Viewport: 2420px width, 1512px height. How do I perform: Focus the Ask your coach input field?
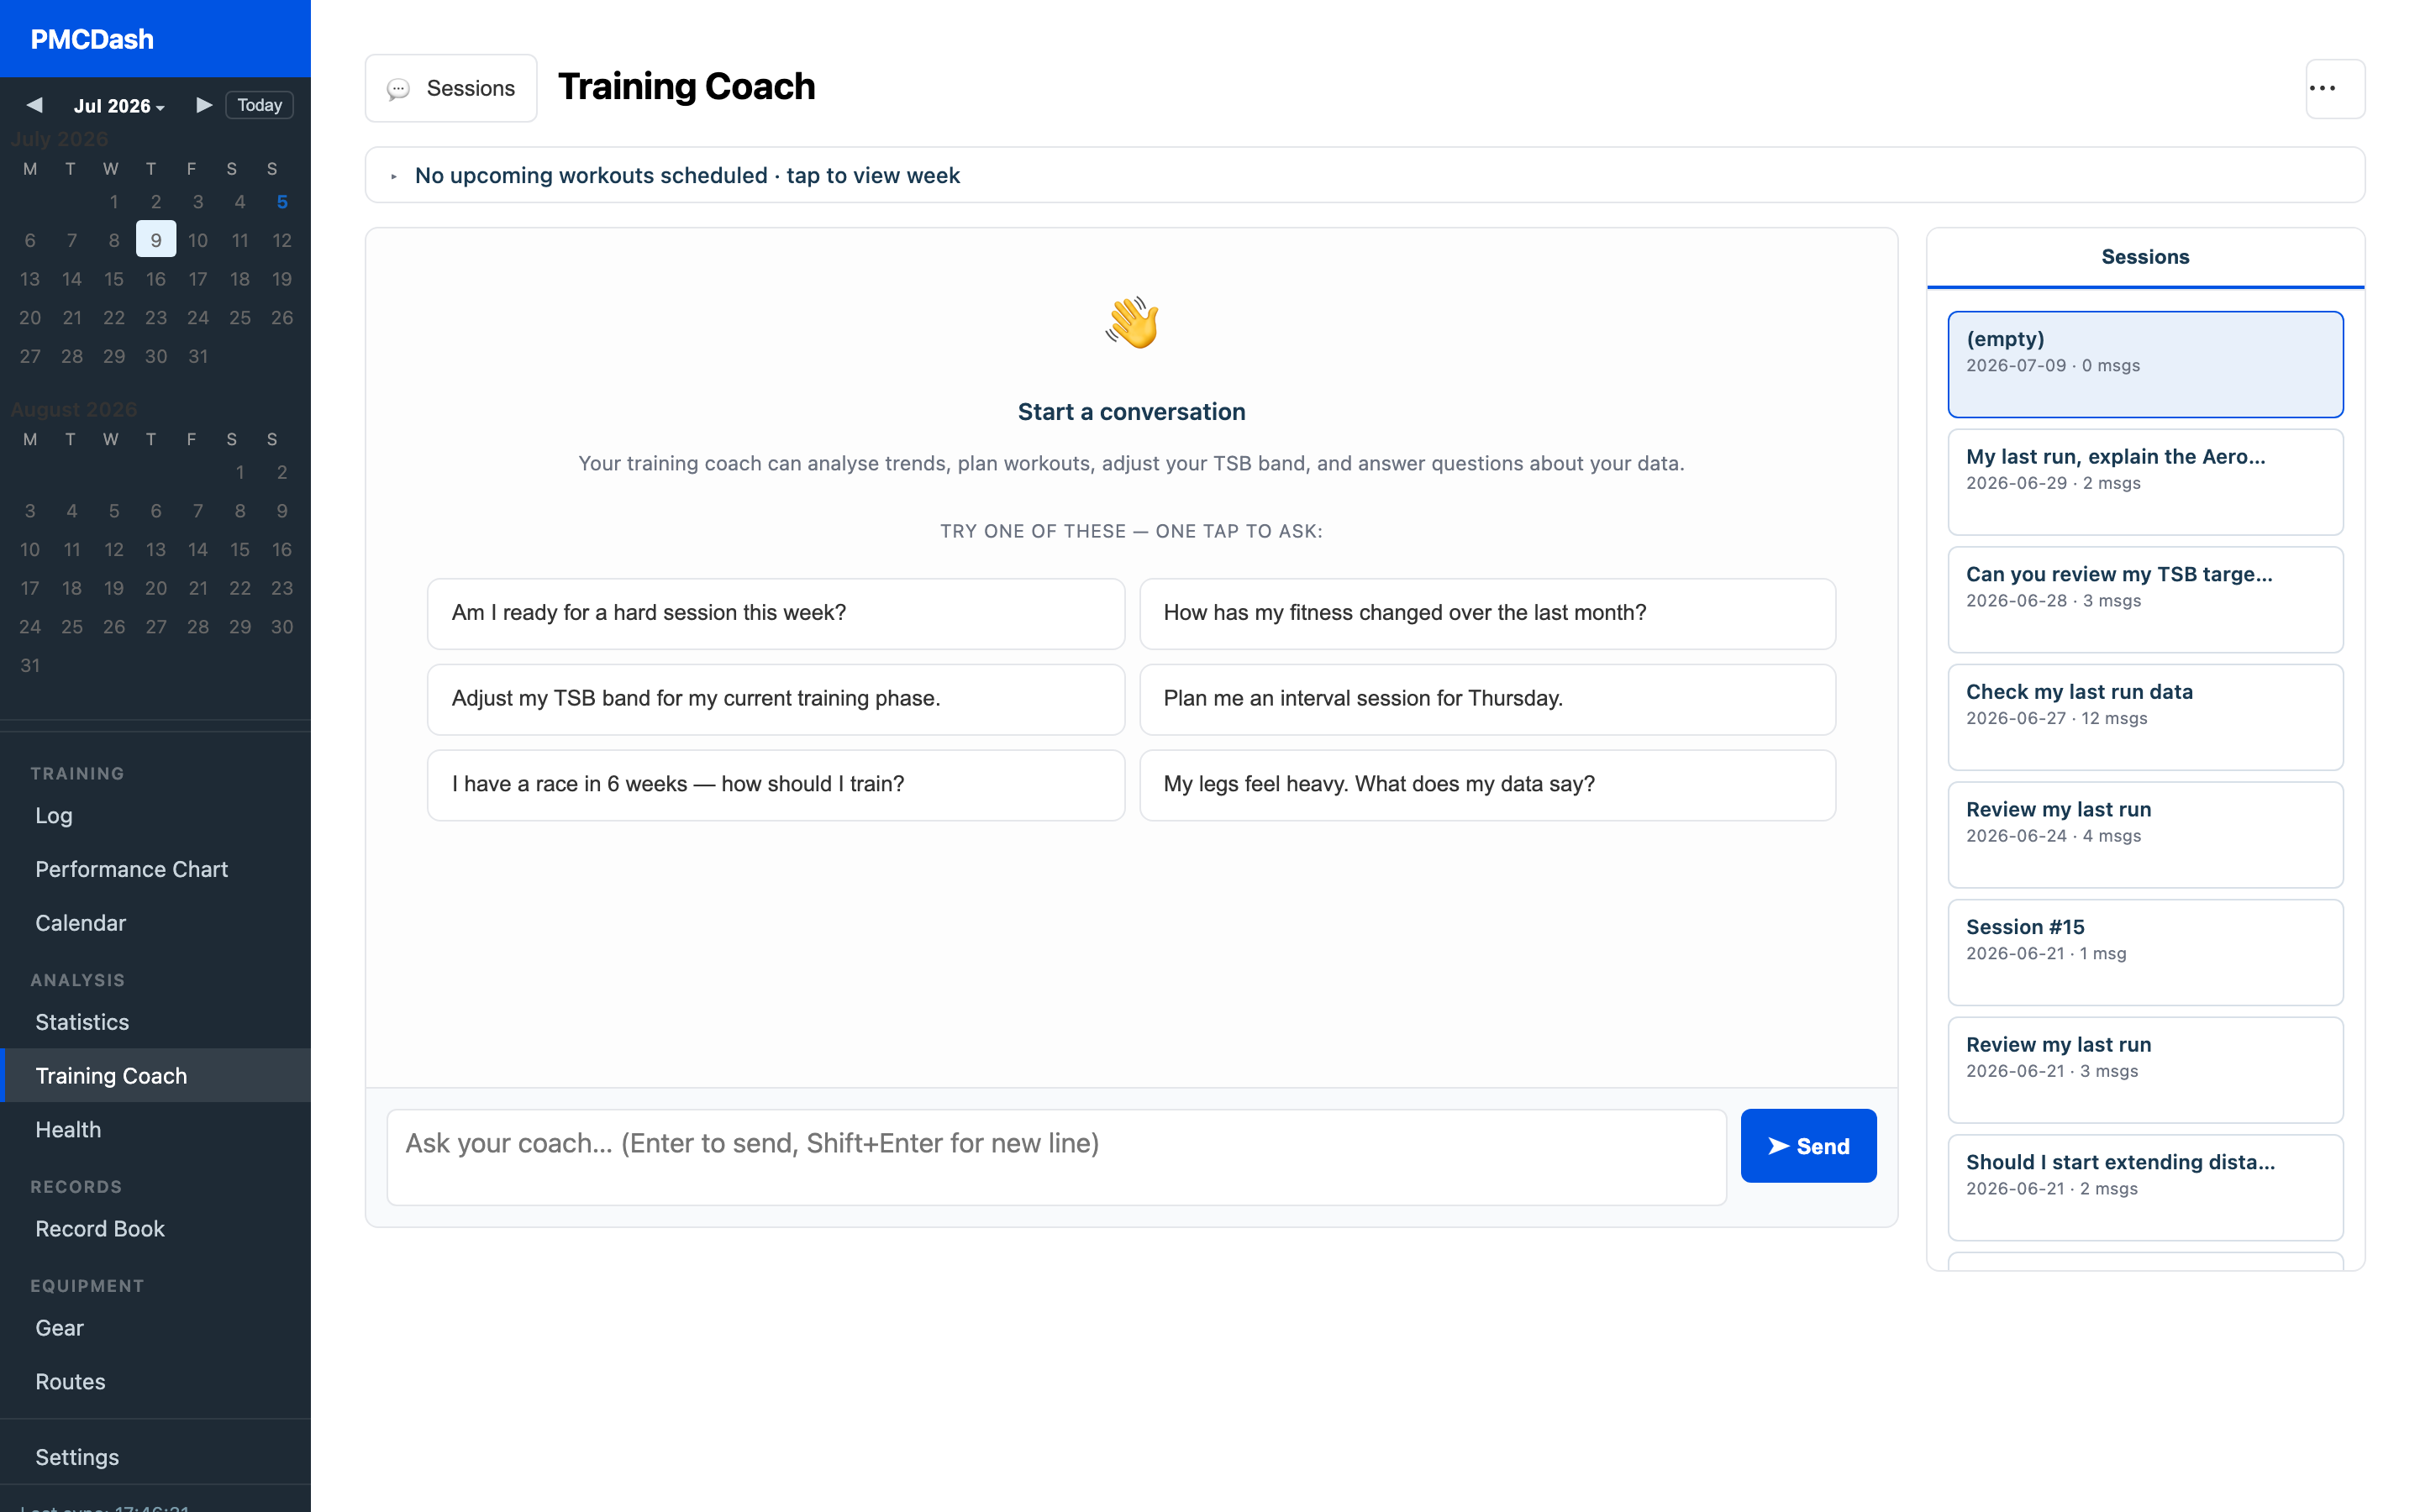(x=1056, y=1157)
